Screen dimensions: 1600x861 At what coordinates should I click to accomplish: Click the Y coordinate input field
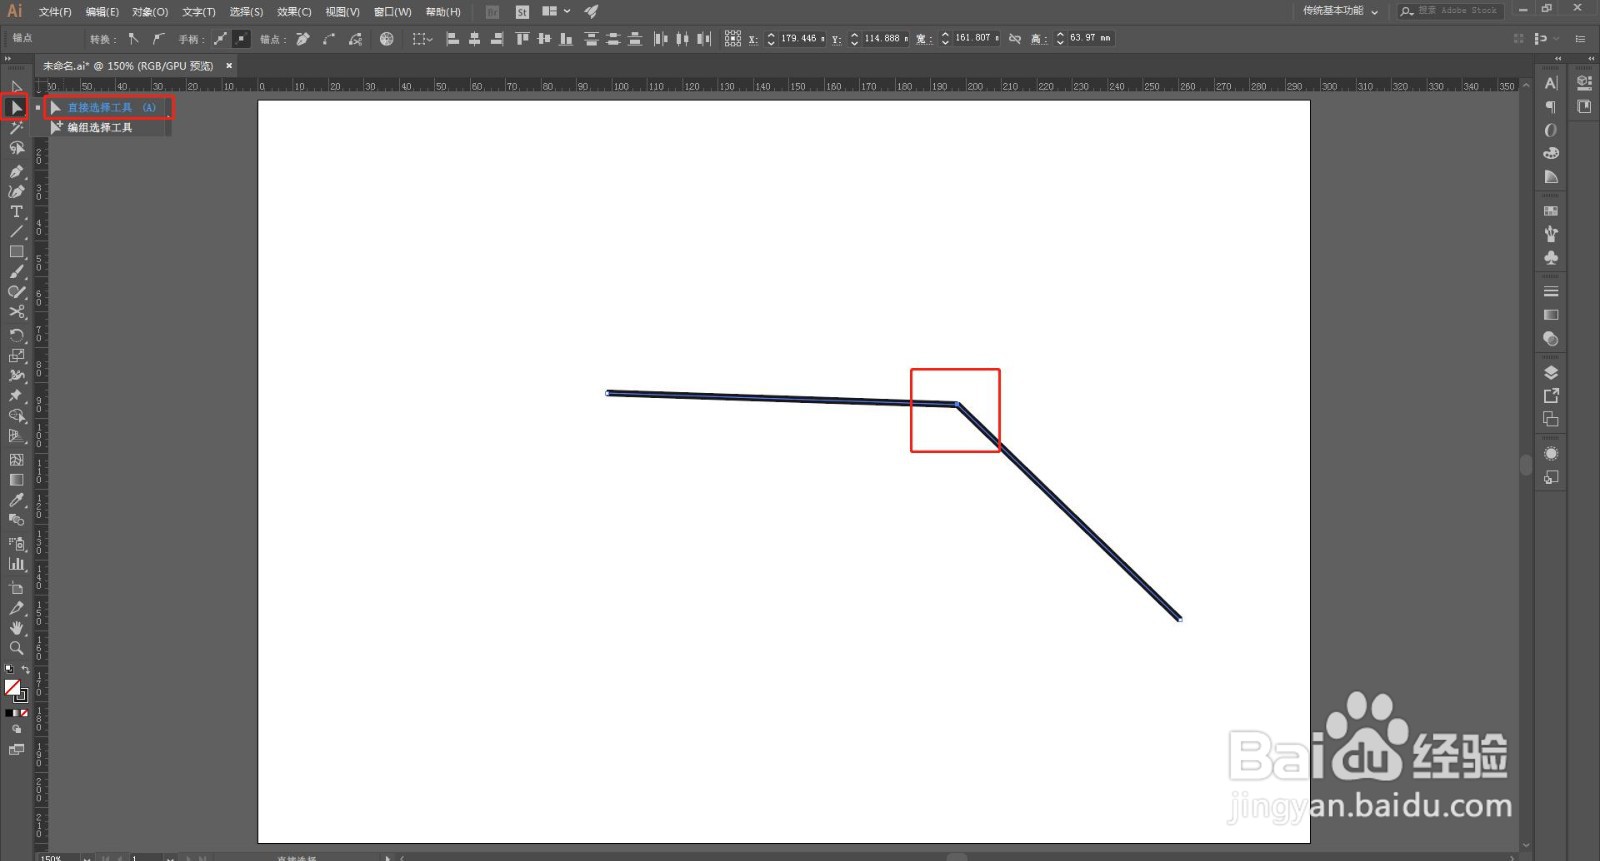[x=885, y=39]
